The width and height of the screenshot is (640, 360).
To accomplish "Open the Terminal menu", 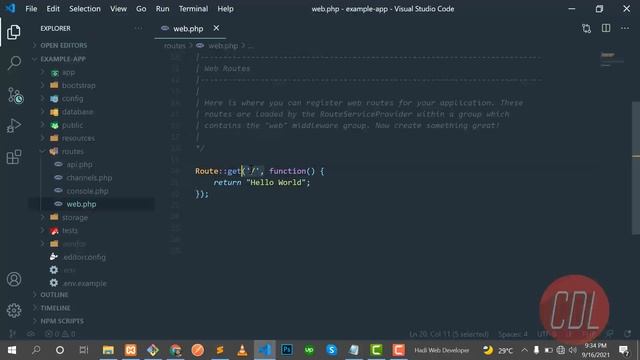I will tap(193, 9).
